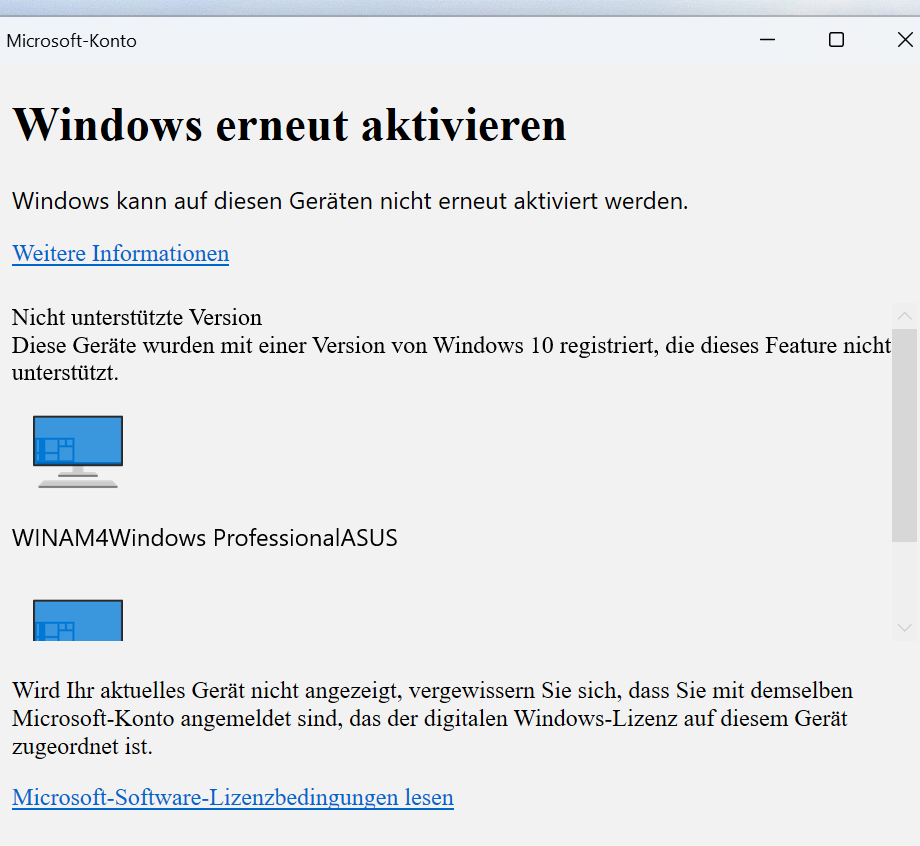Click the device list scroll-down arrow
This screenshot has height=846, width=920.
[904, 628]
